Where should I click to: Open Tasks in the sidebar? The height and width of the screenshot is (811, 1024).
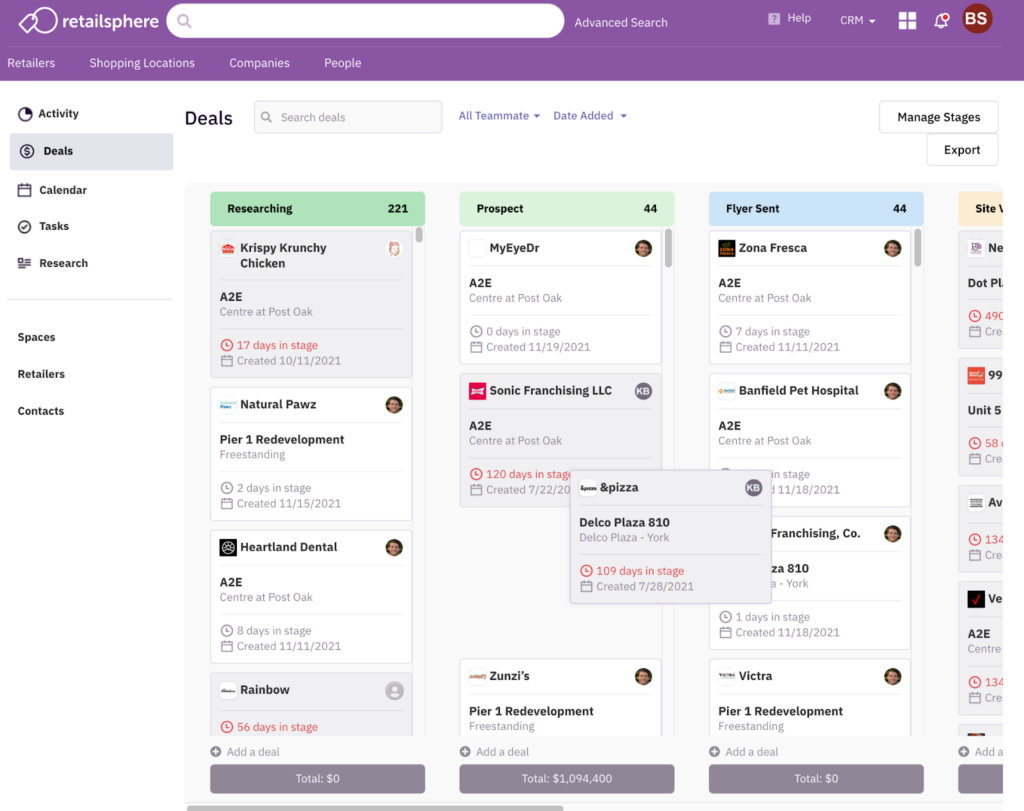pos(43,227)
